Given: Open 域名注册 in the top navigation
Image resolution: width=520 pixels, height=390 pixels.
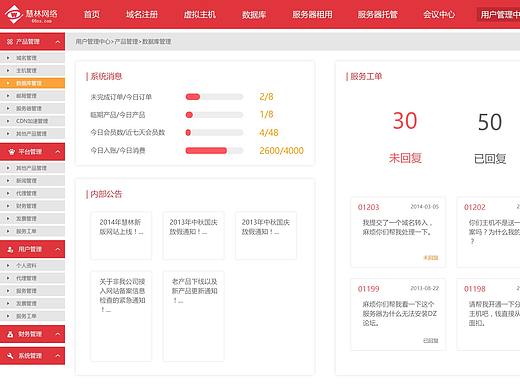Looking at the screenshot, I should point(142,14).
